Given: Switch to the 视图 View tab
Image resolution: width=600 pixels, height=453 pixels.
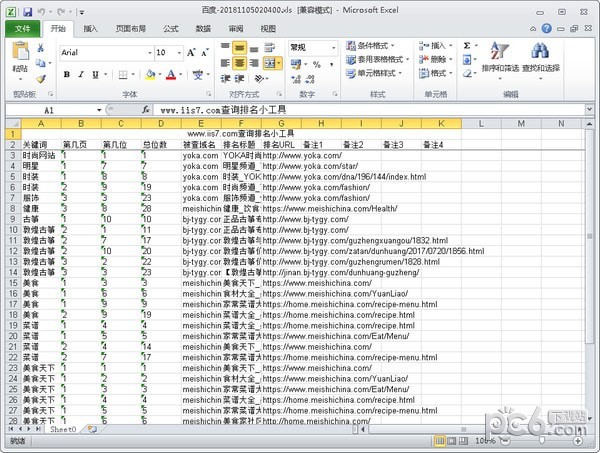Looking at the screenshot, I should pyautogui.click(x=268, y=29).
